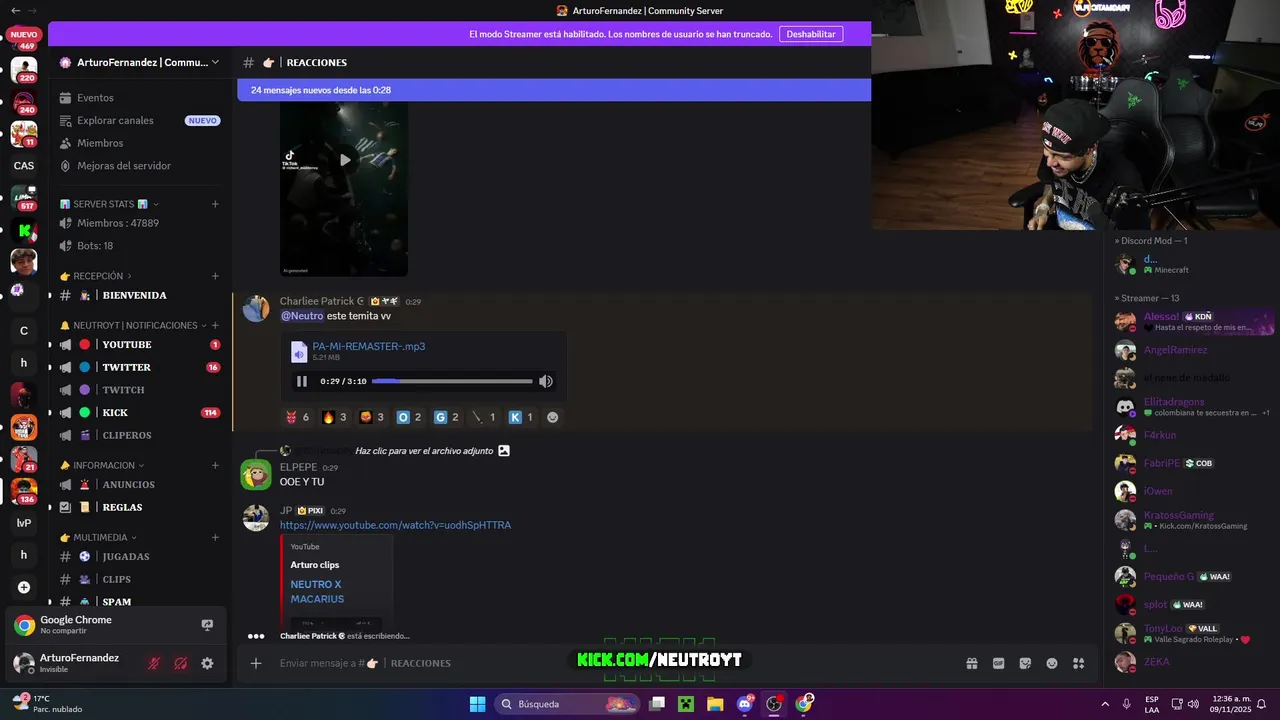Click the Google Chrome screen share icon
Screen dimensions: 1280x720
click(x=207, y=625)
